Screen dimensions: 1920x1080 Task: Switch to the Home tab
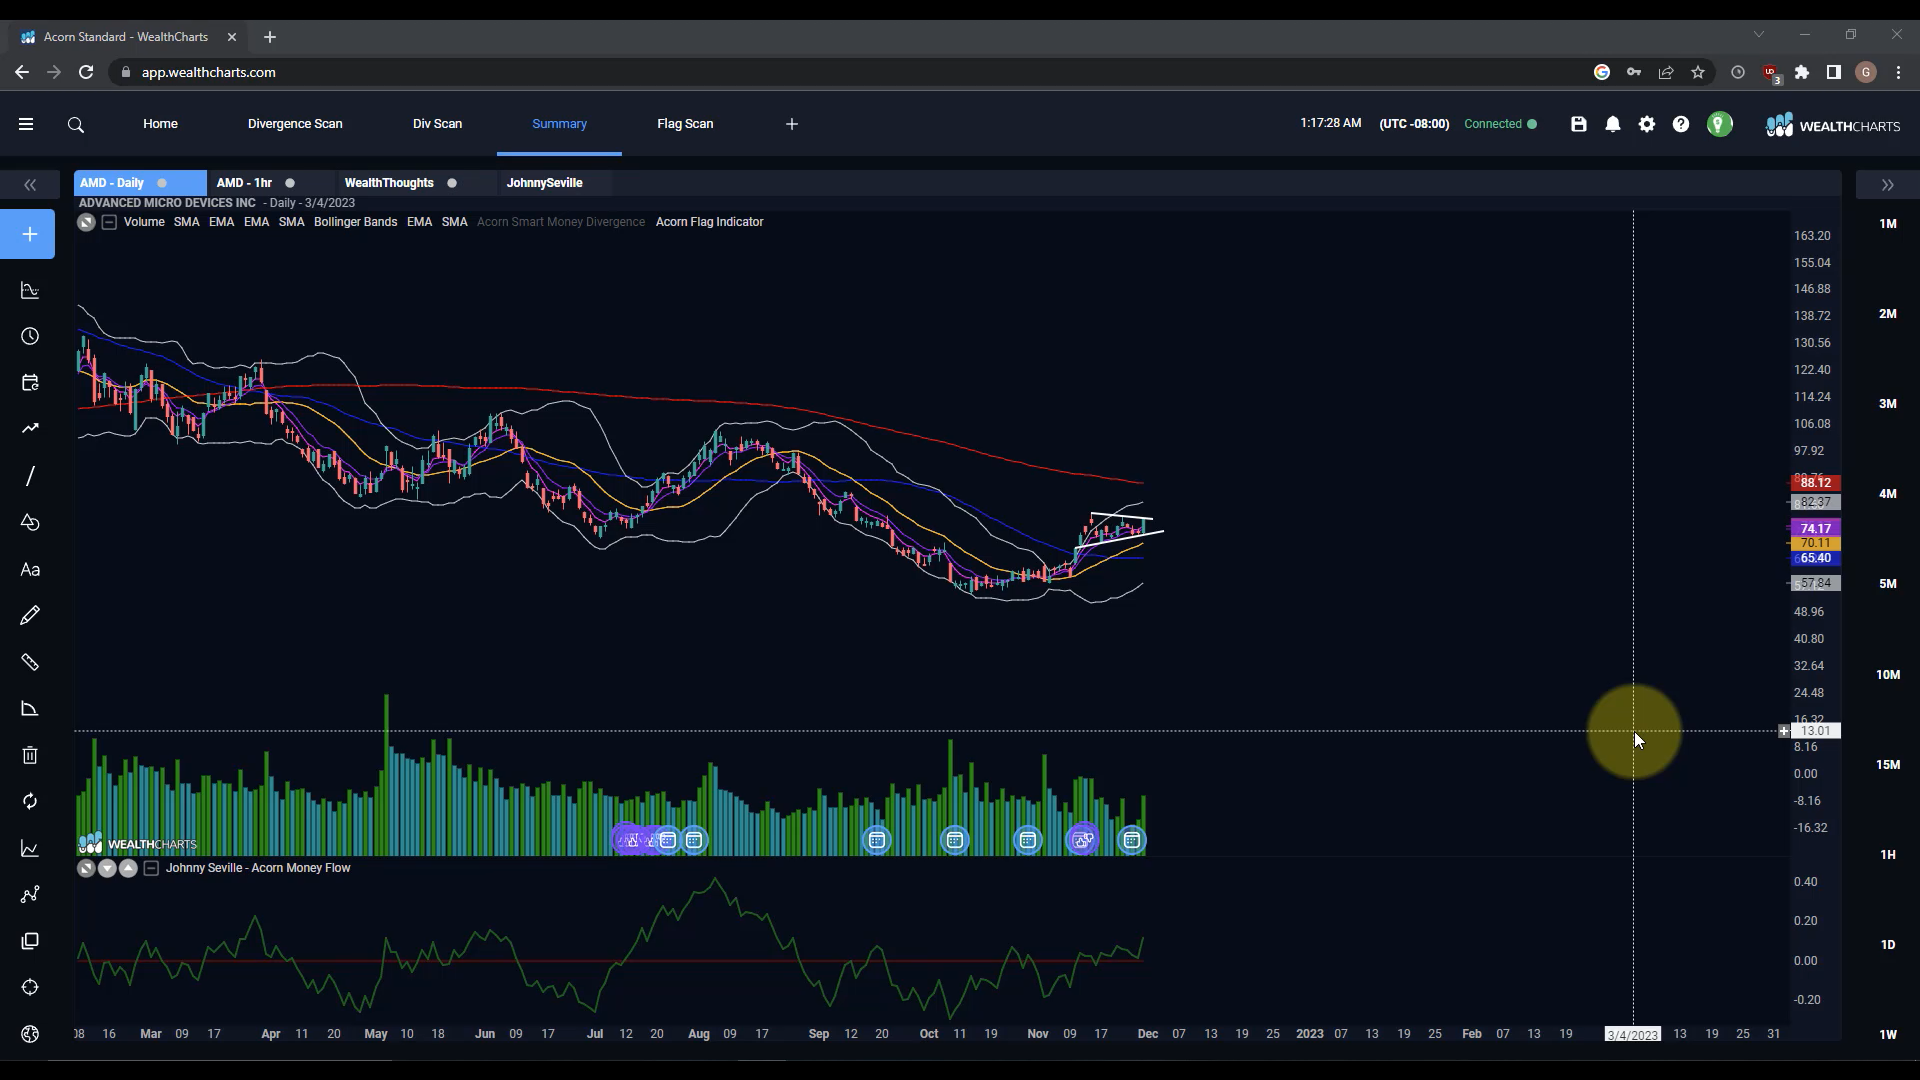pos(160,124)
